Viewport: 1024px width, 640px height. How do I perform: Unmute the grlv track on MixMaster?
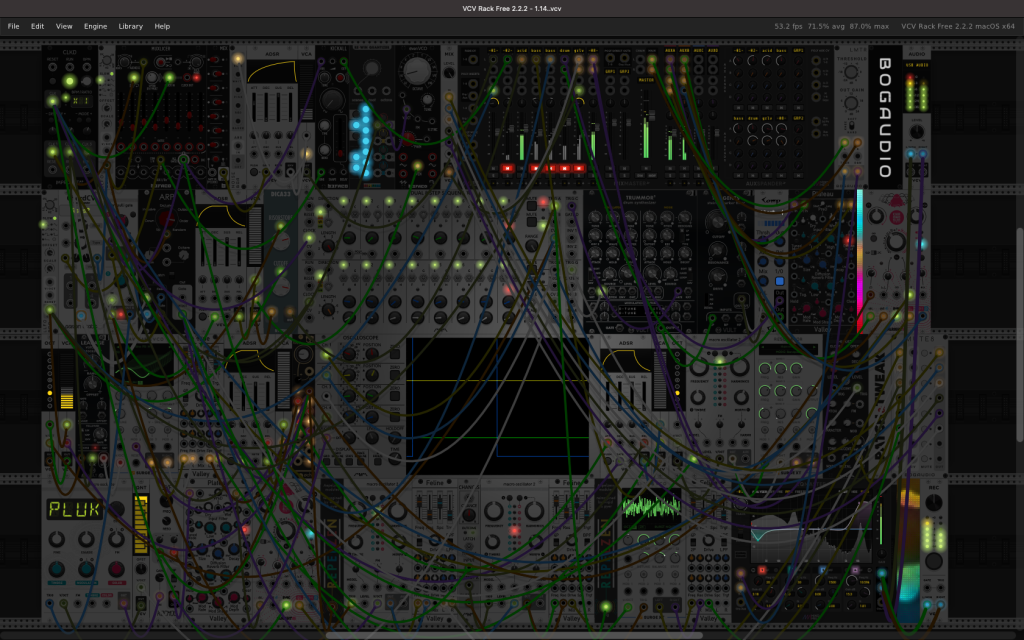[579, 168]
